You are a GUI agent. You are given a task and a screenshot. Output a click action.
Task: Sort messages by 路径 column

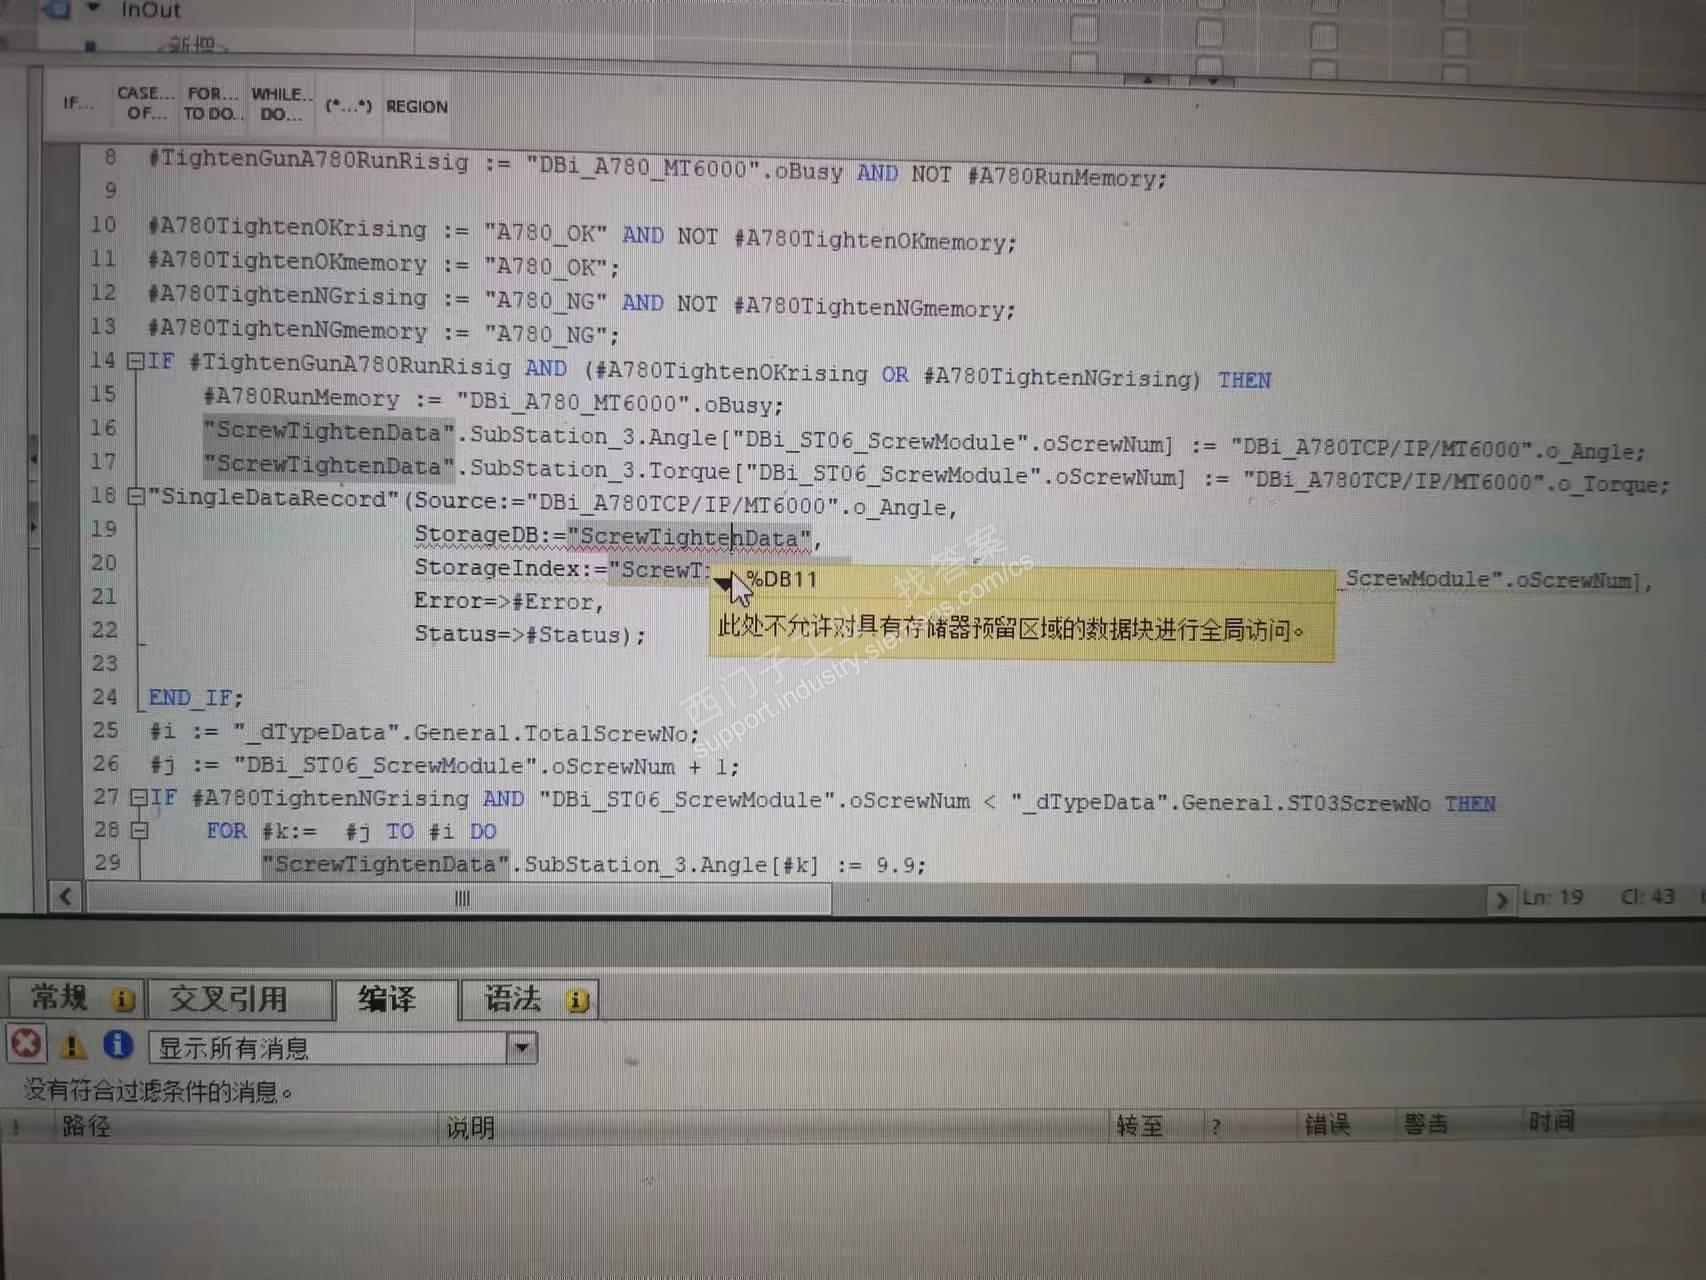pyautogui.click(x=86, y=1126)
